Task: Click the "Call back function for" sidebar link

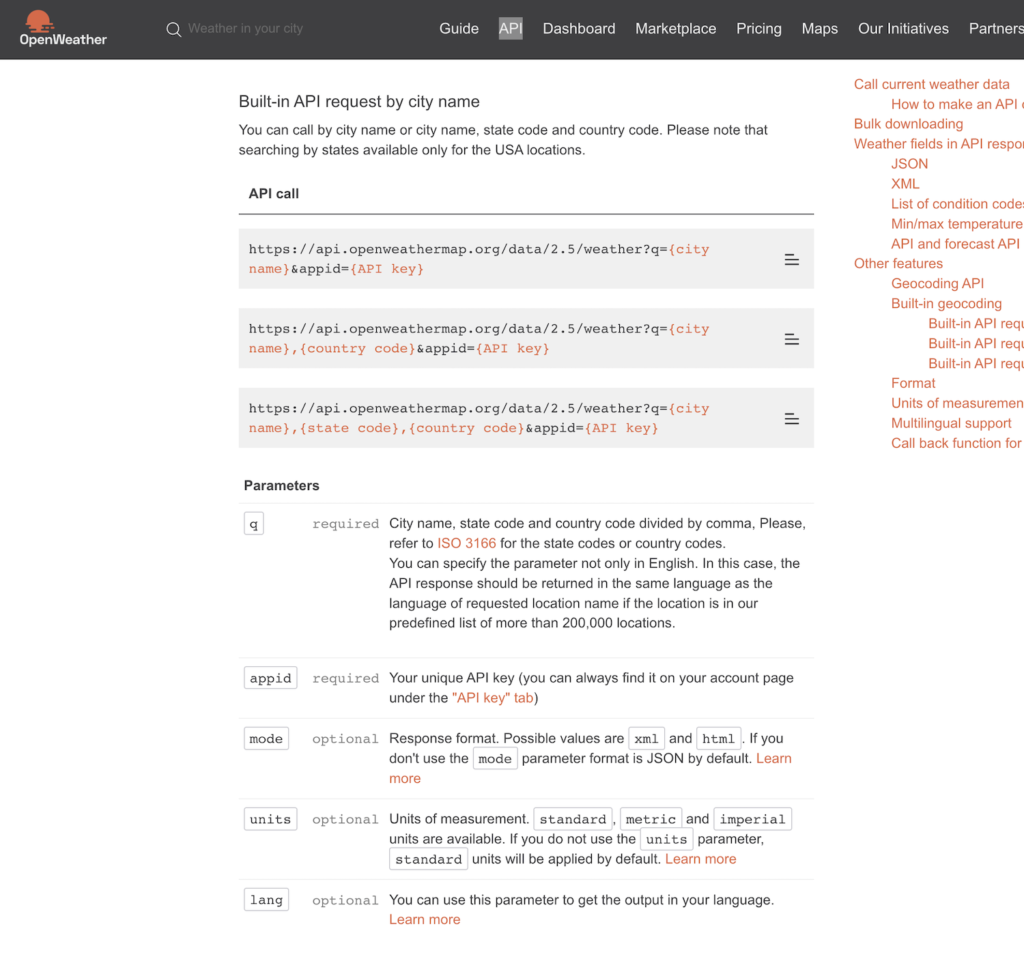Action: pyautogui.click(x=956, y=444)
